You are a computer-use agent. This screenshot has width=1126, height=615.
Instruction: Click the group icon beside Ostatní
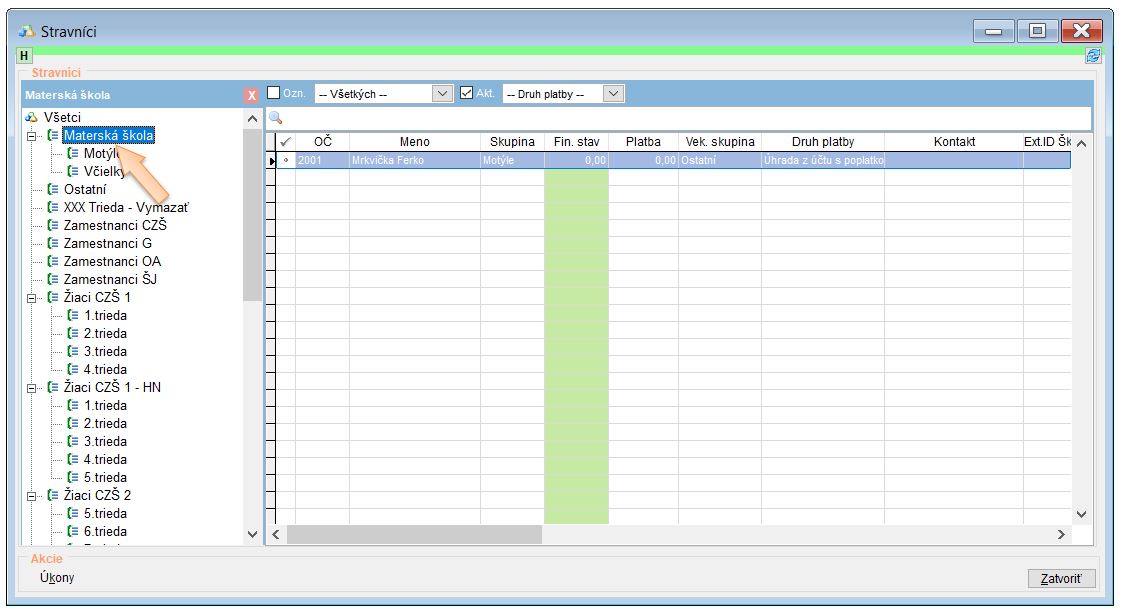[53, 189]
